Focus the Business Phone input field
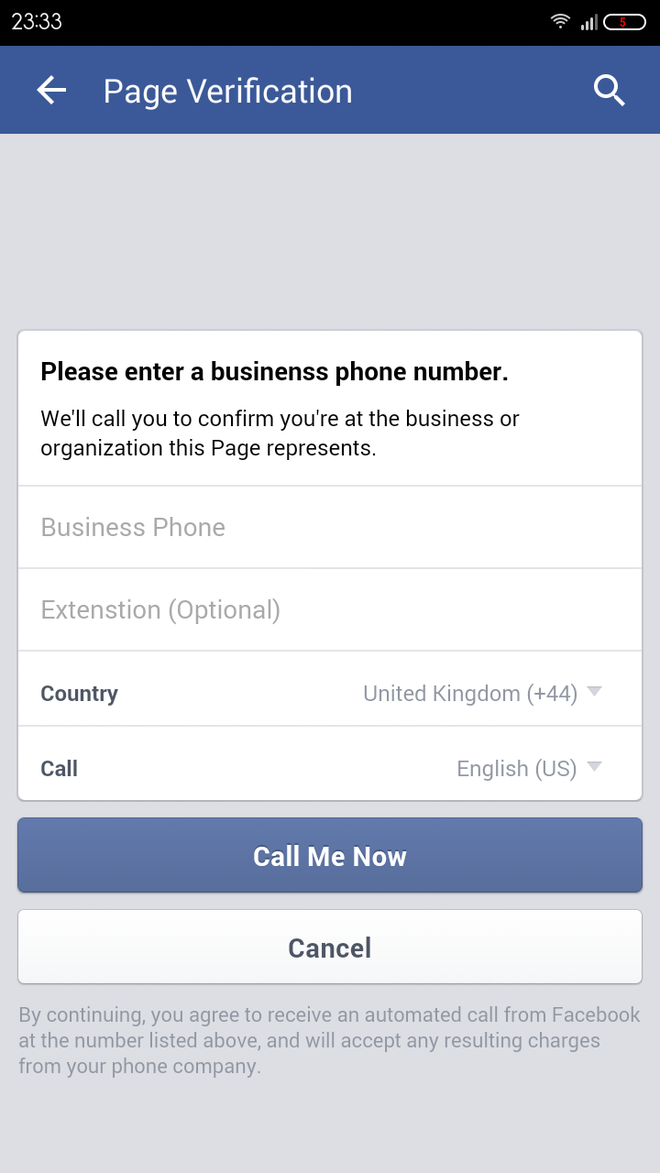Screen dimensions: 660x1173 tap(329, 527)
